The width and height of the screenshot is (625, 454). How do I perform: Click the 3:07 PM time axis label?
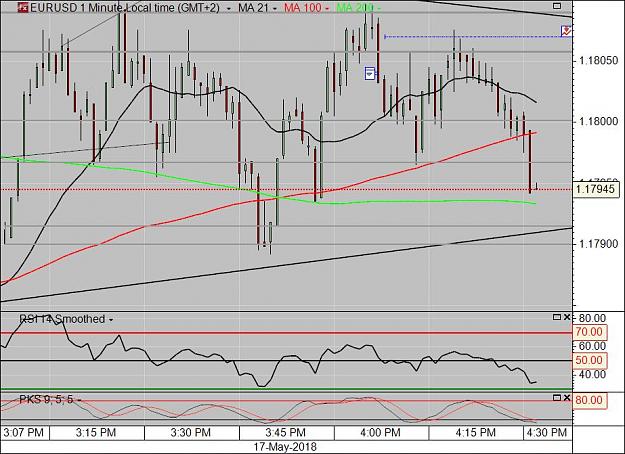click(24, 432)
